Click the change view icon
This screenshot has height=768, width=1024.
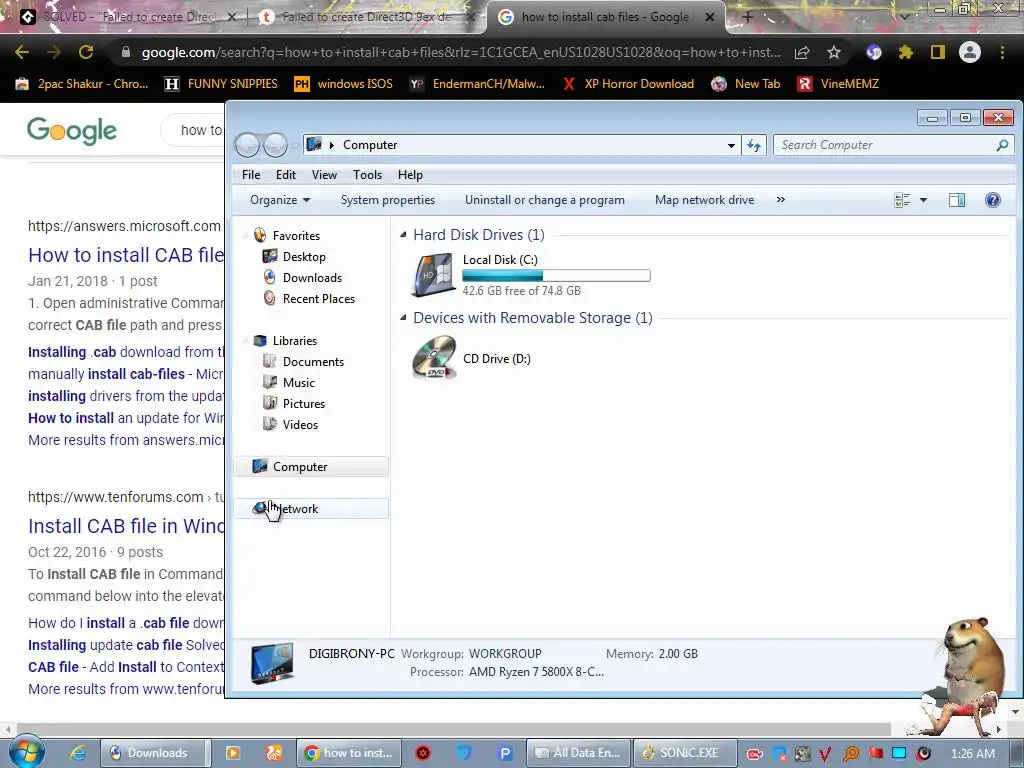pyautogui.click(x=903, y=200)
